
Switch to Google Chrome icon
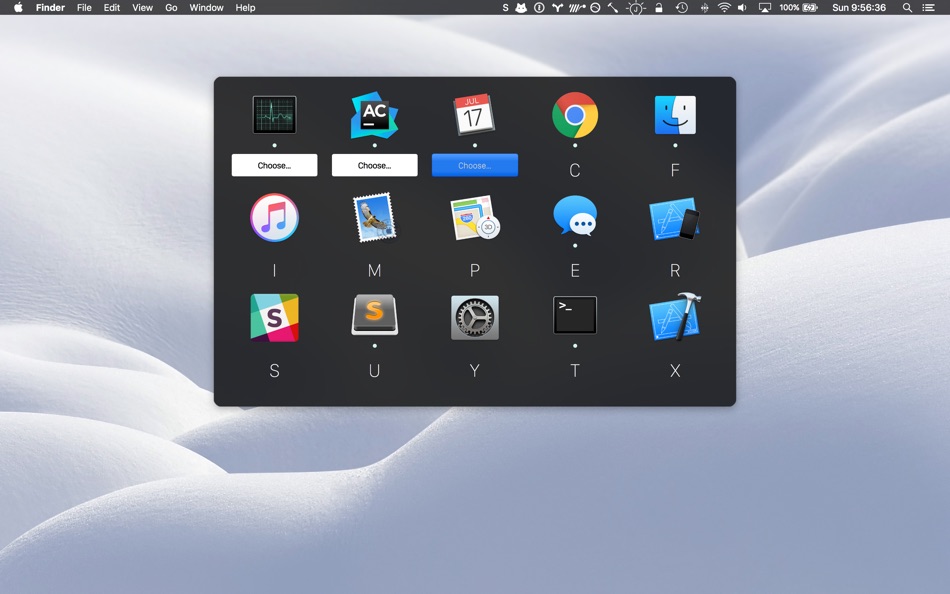(x=575, y=115)
